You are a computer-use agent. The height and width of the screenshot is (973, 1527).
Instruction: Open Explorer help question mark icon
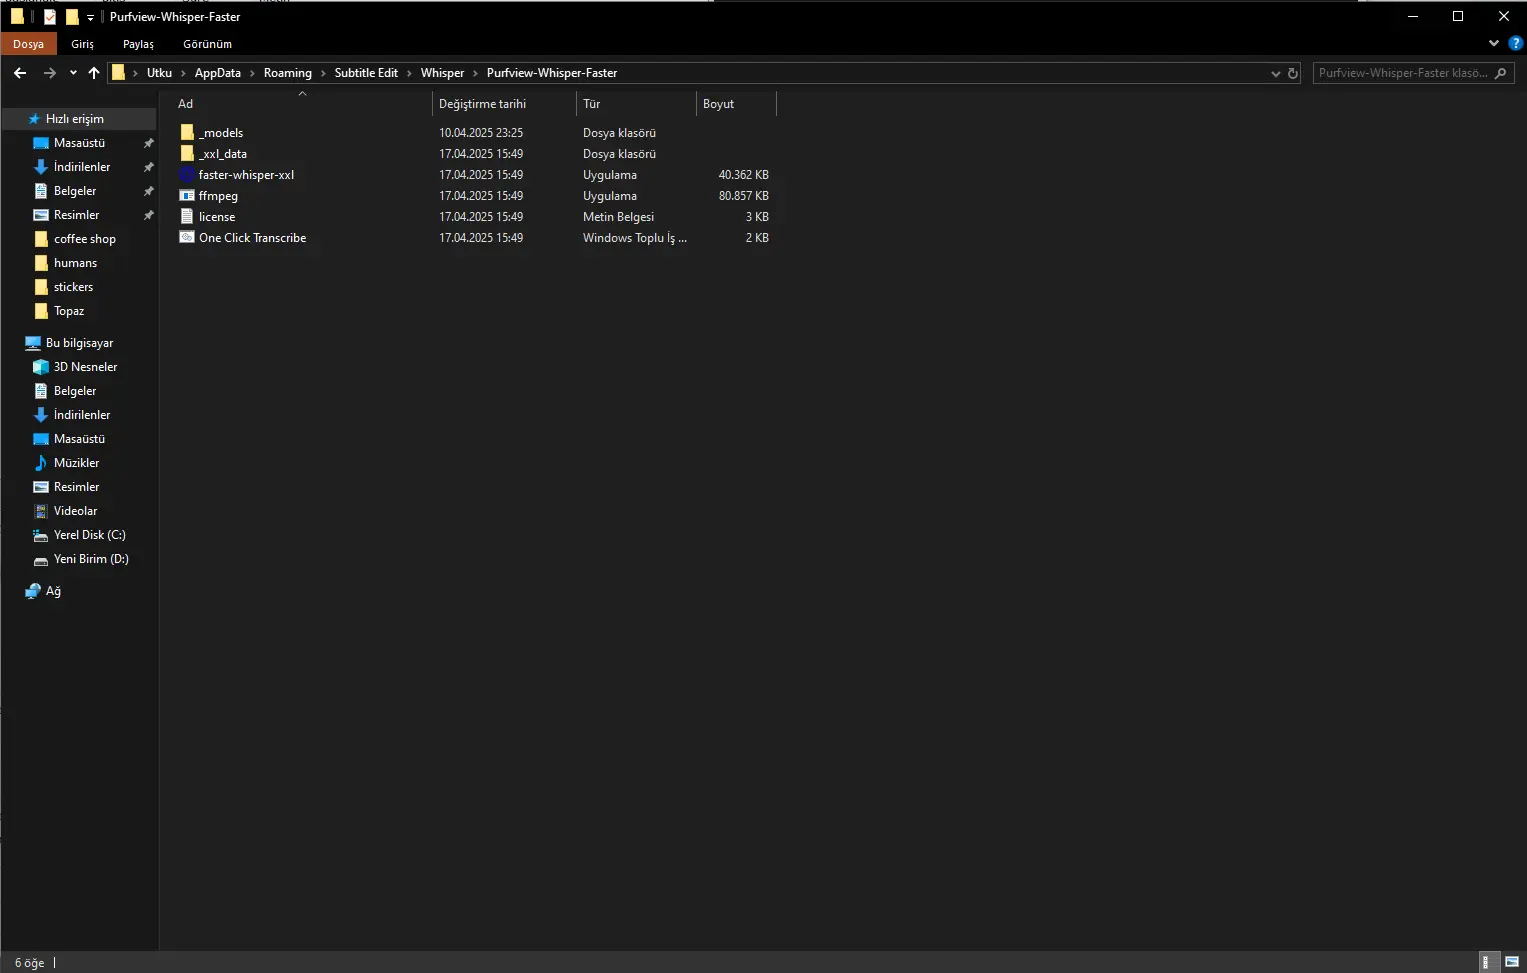point(1515,43)
